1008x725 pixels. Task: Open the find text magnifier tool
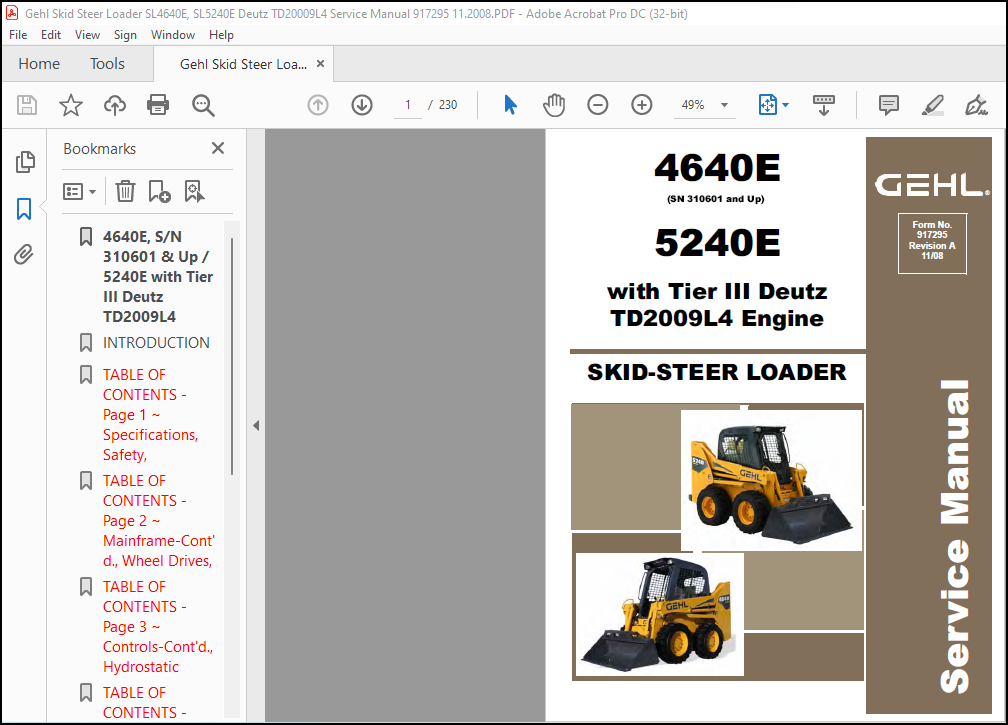point(203,105)
